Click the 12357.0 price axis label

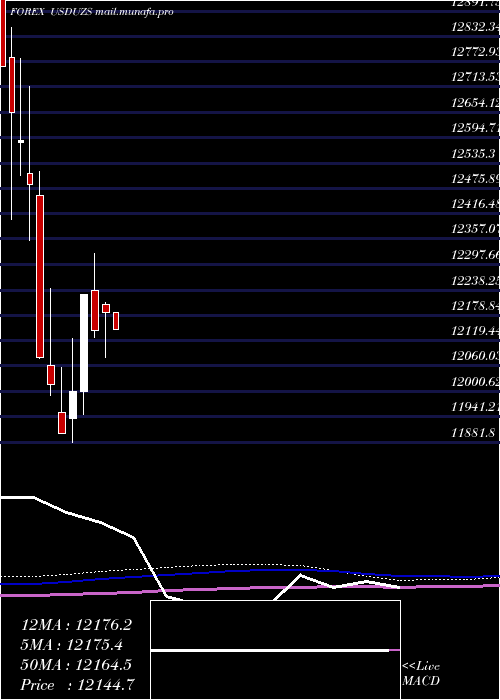475,229
